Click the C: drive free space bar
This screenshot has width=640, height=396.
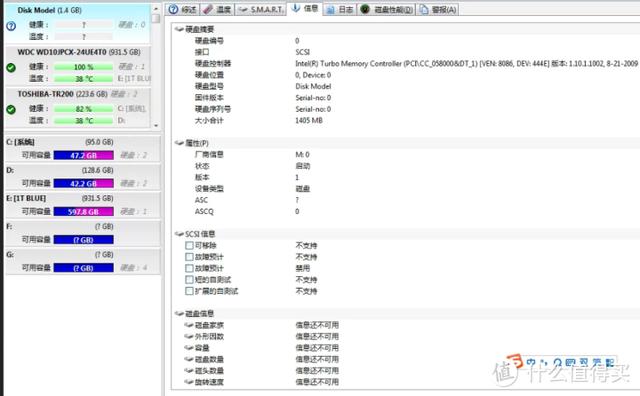click(x=84, y=155)
